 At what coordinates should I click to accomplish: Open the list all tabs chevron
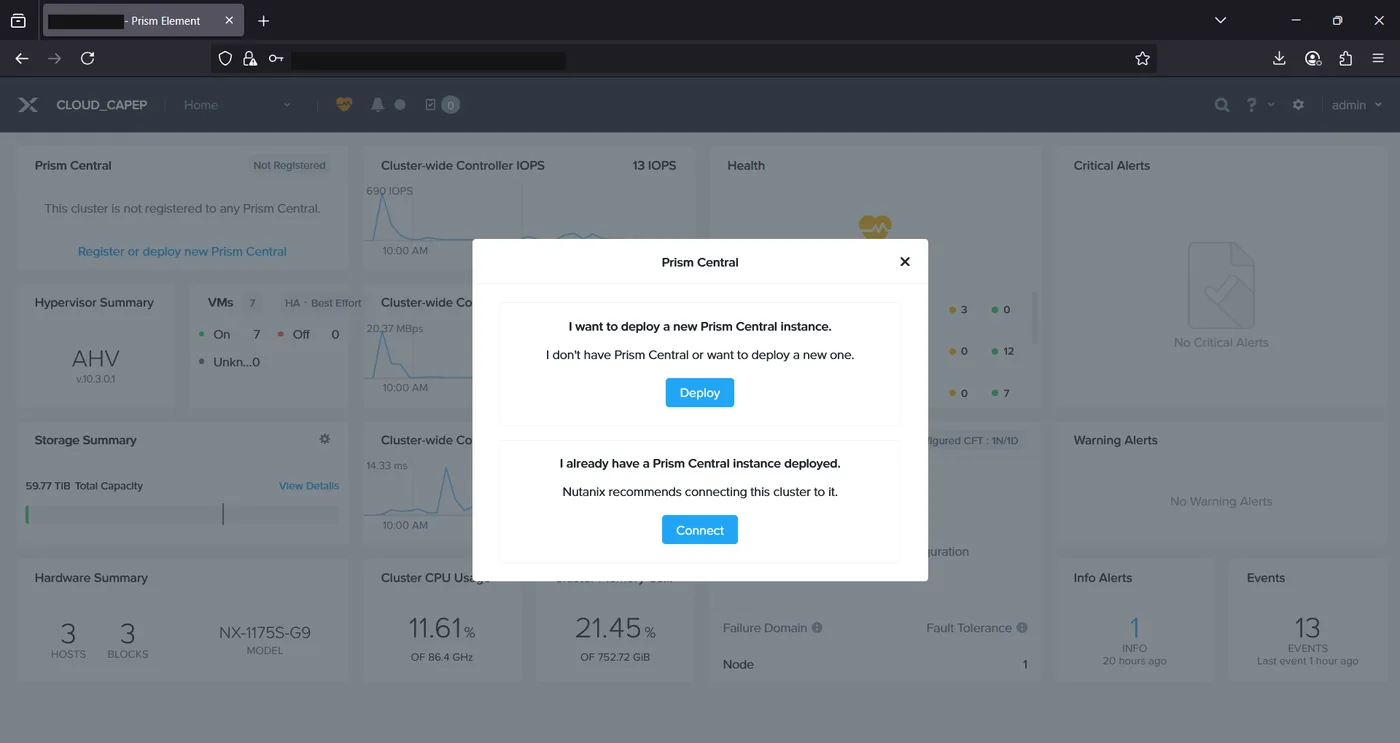point(1220,20)
